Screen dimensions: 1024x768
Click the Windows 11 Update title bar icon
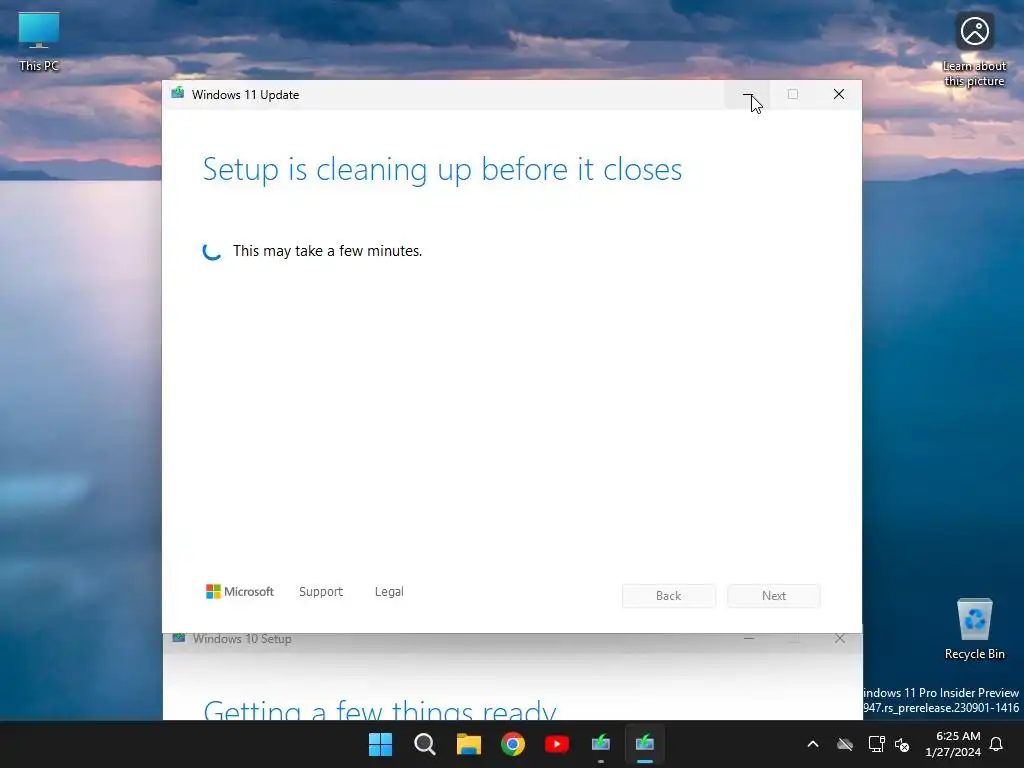point(178,93)
